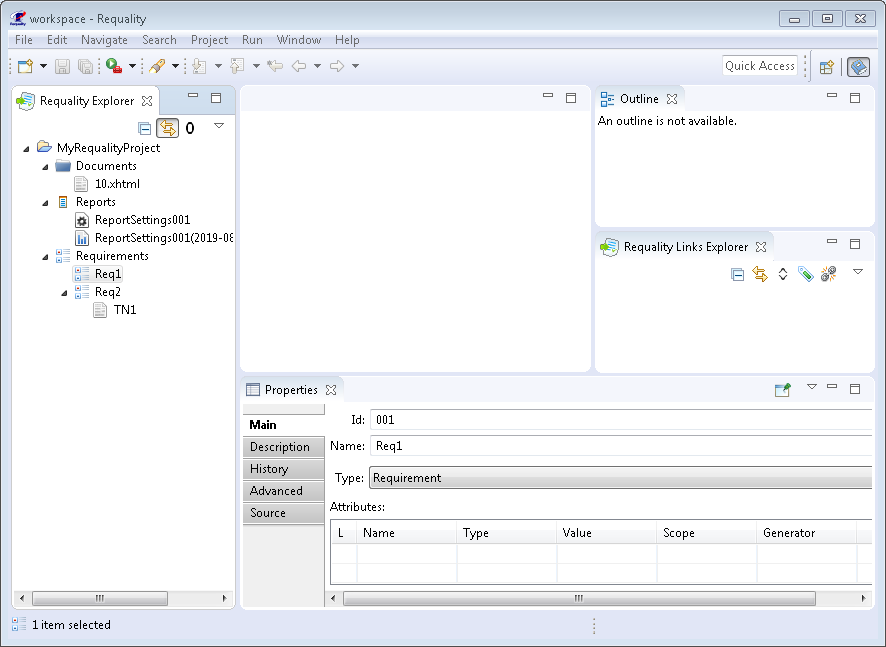886x647 pixels.
Task: Open the Run toolbar dropdown arrow
Action: pos(132,66)
